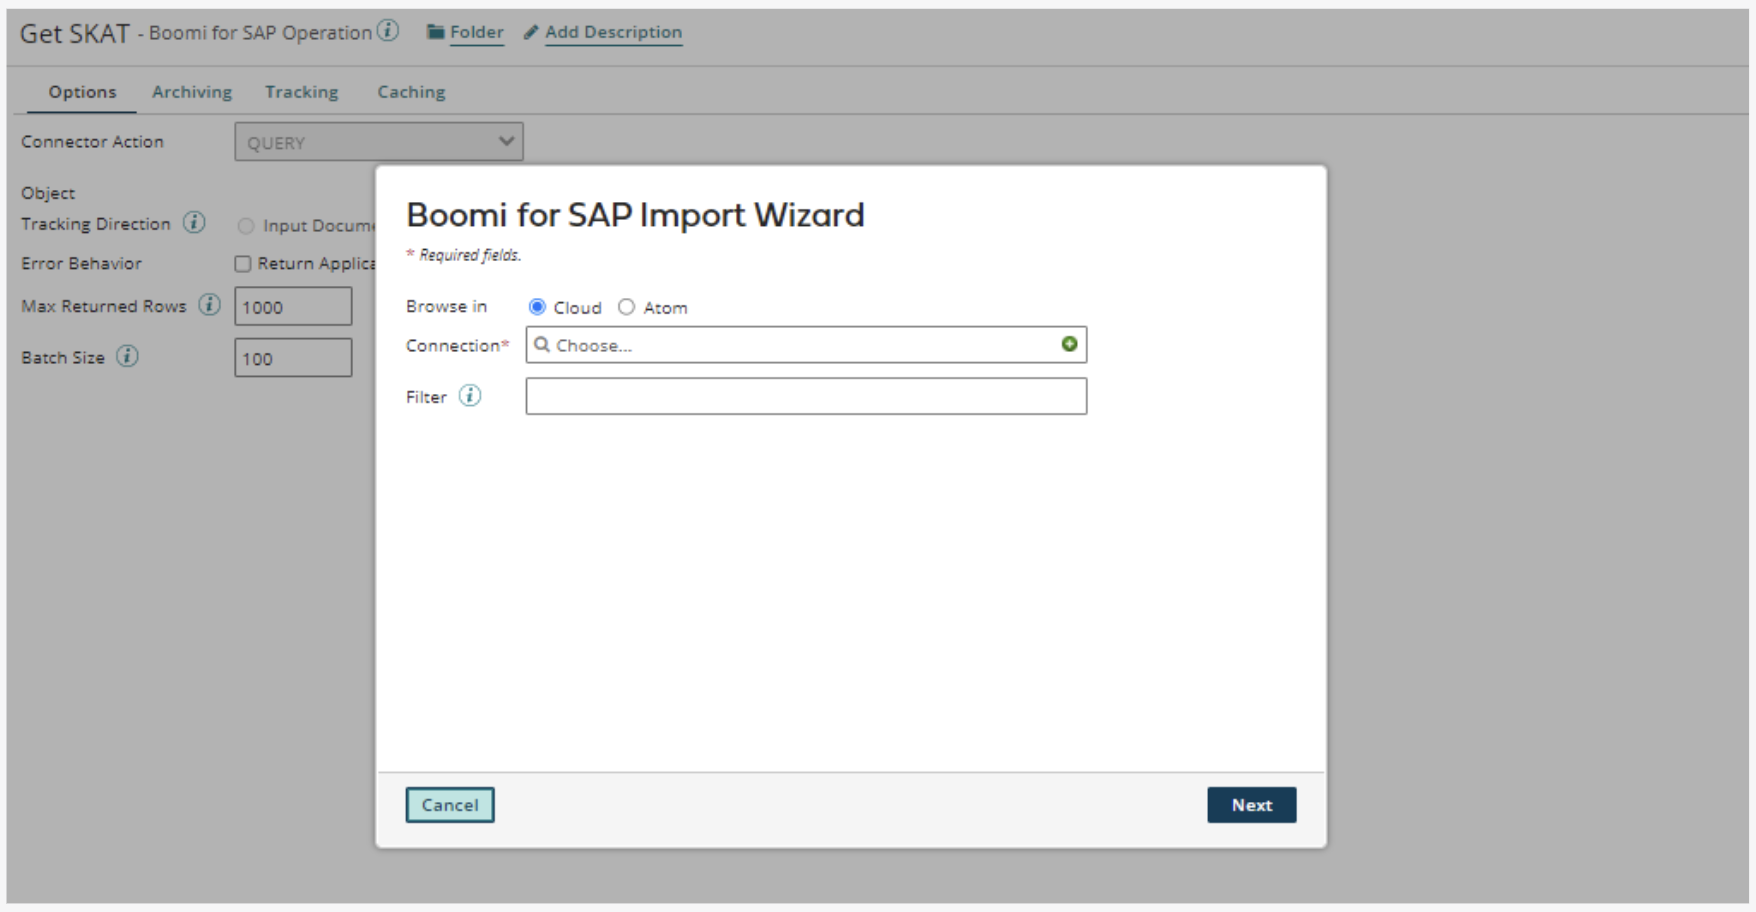Screen dimensions: 1756x912
Task: Open the Tracking tab
Action: pyautogui.click(x=301, y=92)
